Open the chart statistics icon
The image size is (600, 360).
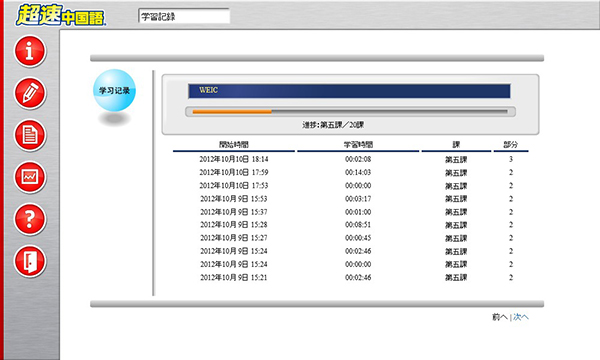(x=30, y=177)
